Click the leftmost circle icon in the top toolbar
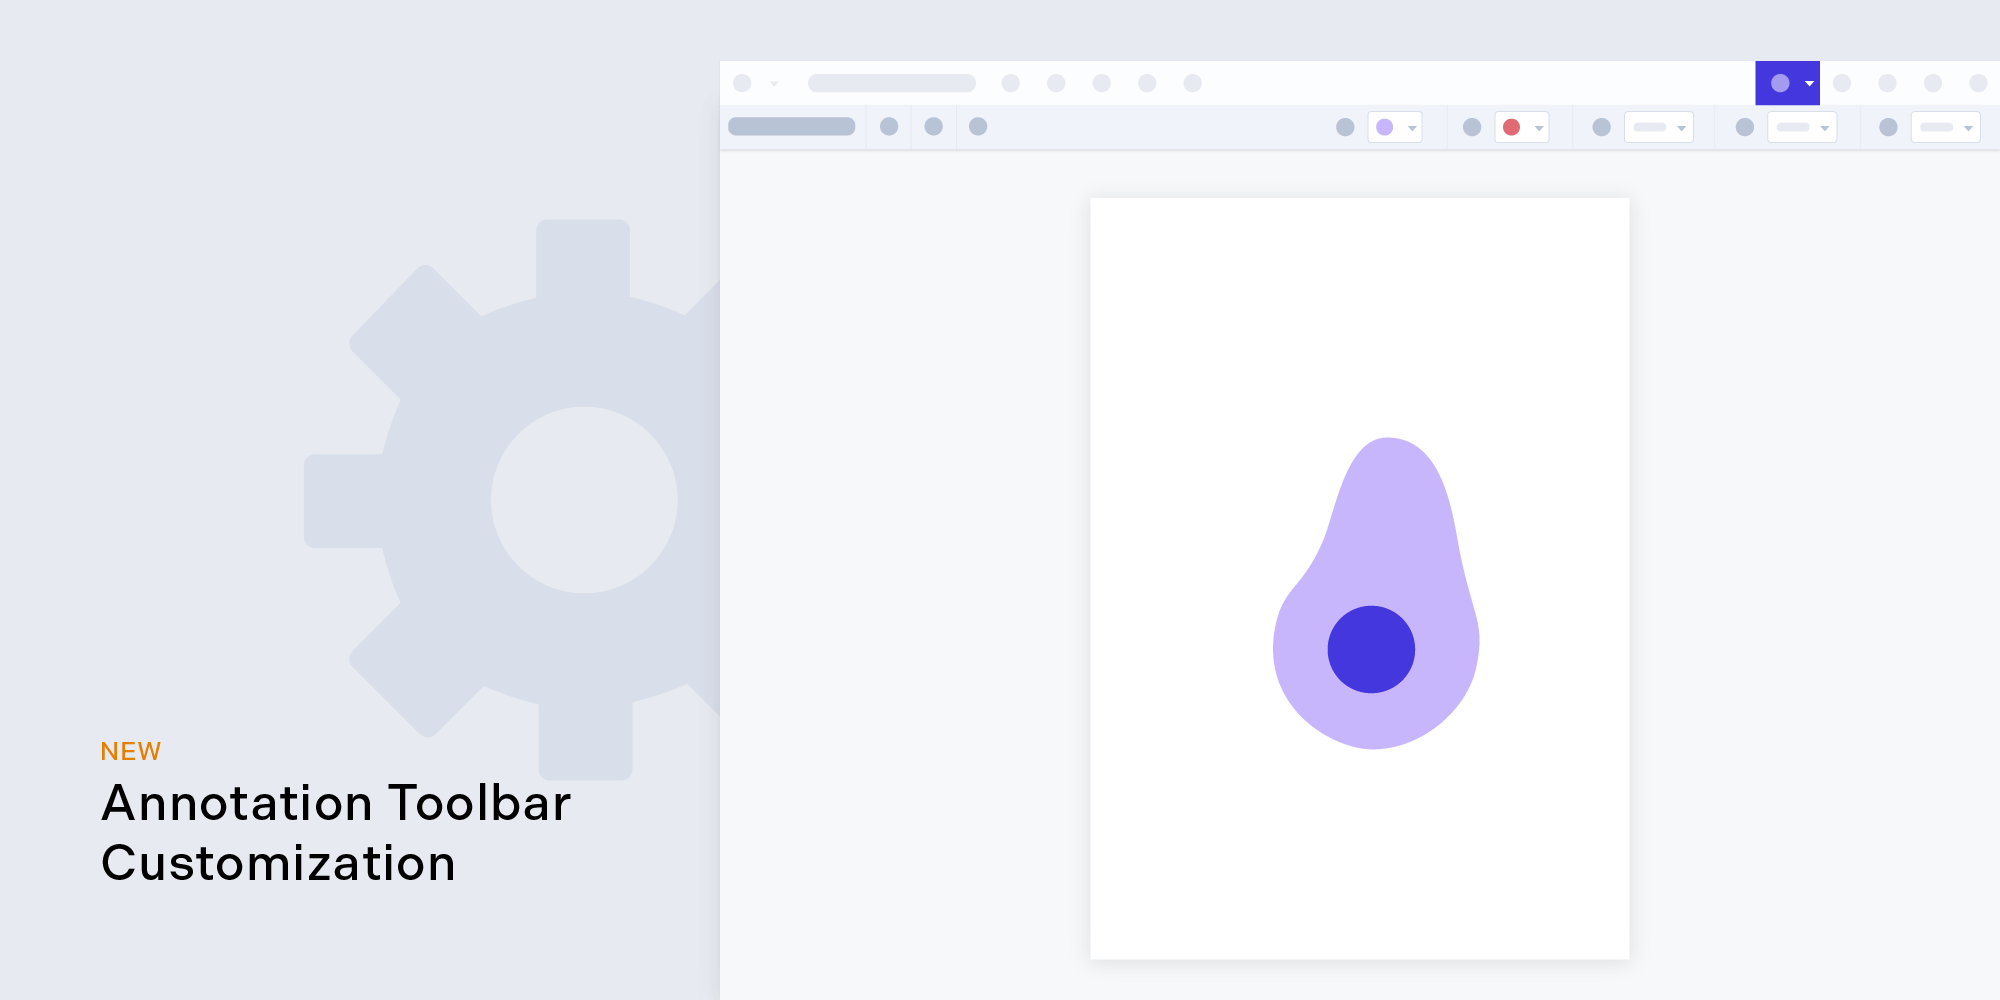Image resolution: width=2000 pixels, height=1000 pixels. click(x=744, y=83)
